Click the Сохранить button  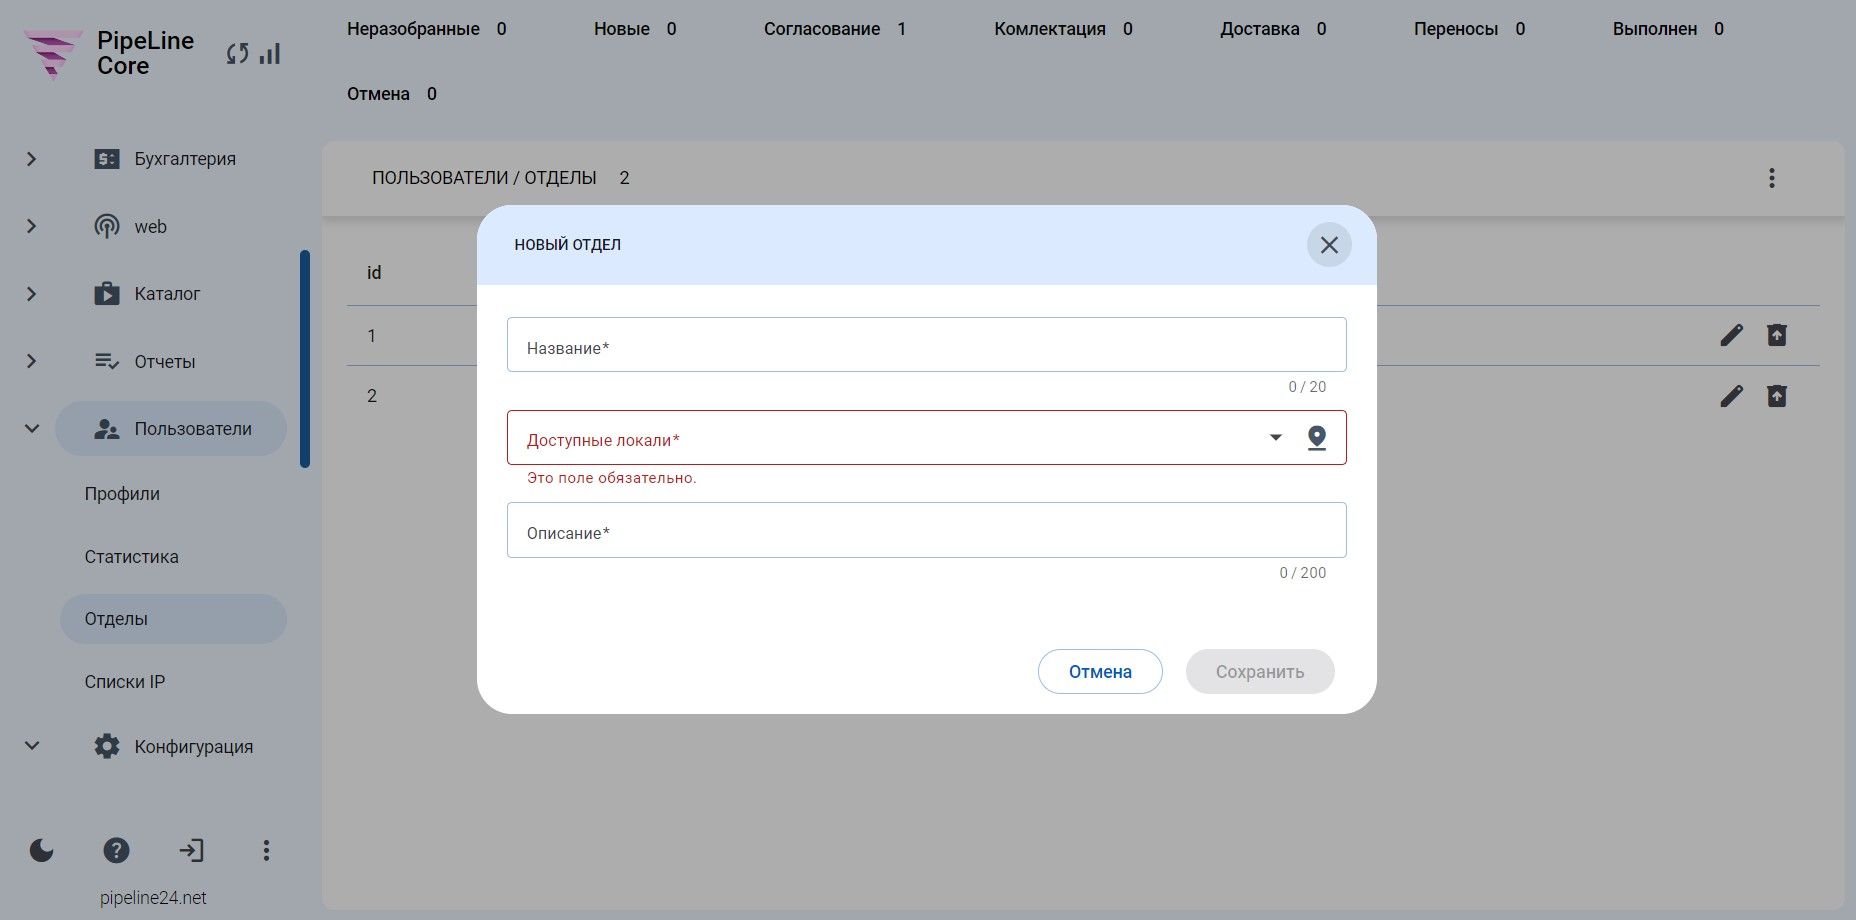click(x=1260, y=672)
